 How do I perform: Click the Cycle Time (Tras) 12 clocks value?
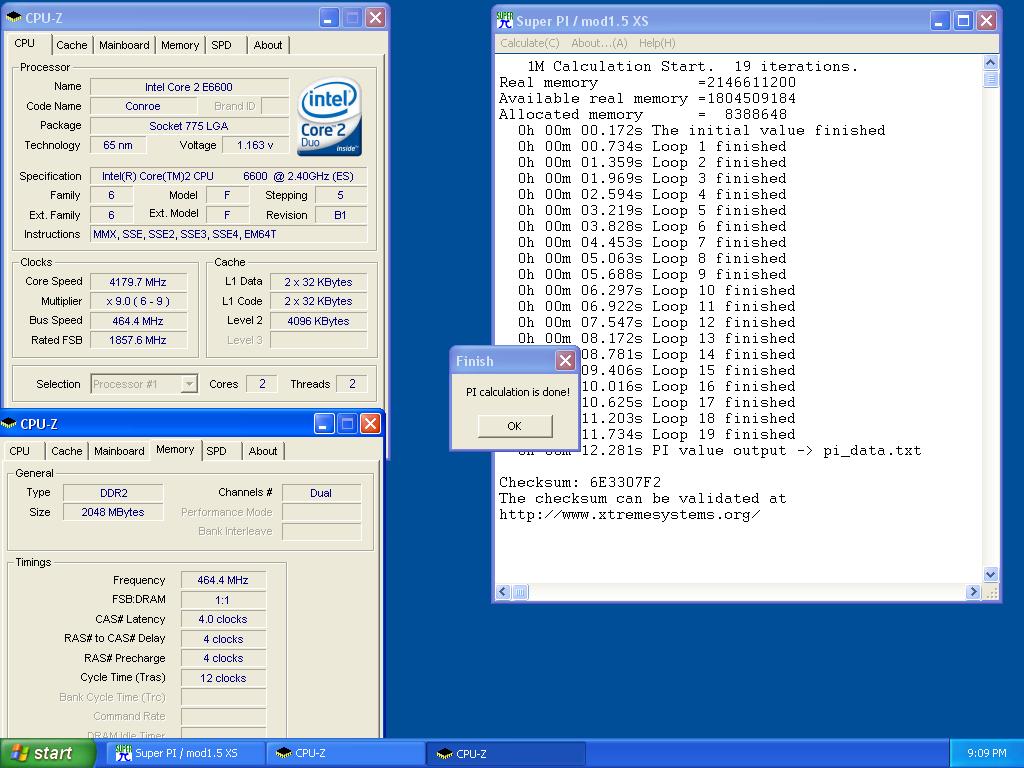(223, 678)
